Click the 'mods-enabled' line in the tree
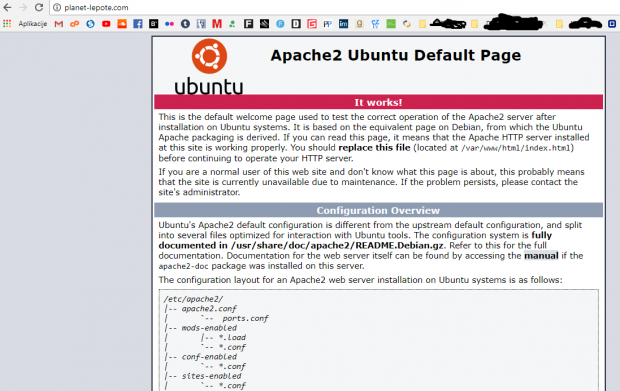This screenshot has width=620, height=391. pyautogui.click(x=209, y=328)
